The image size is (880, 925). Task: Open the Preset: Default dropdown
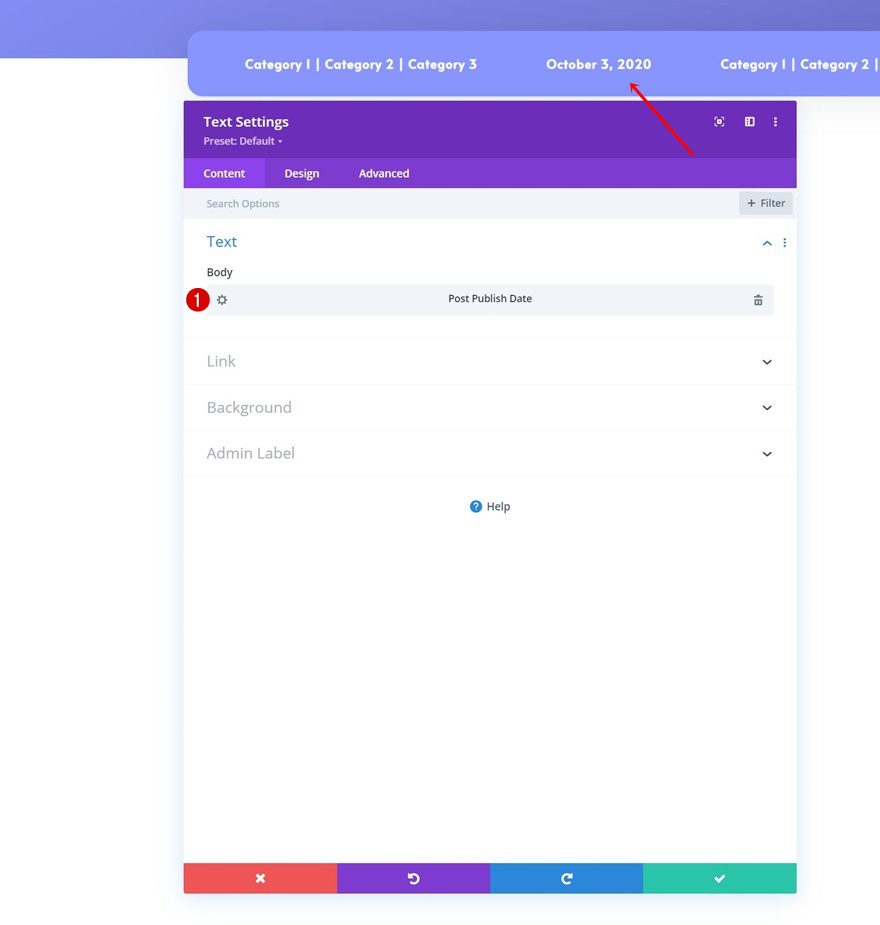click(242, 140)
